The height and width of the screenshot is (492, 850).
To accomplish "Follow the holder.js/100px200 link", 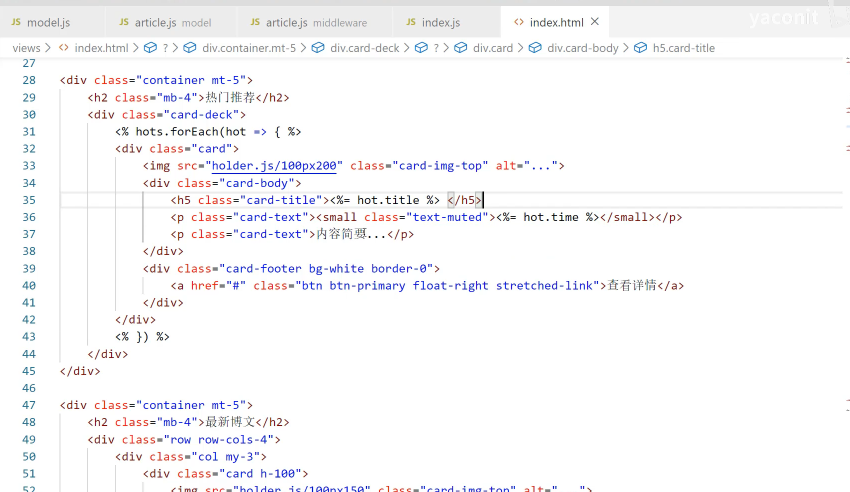I will (x=274, y=166).
